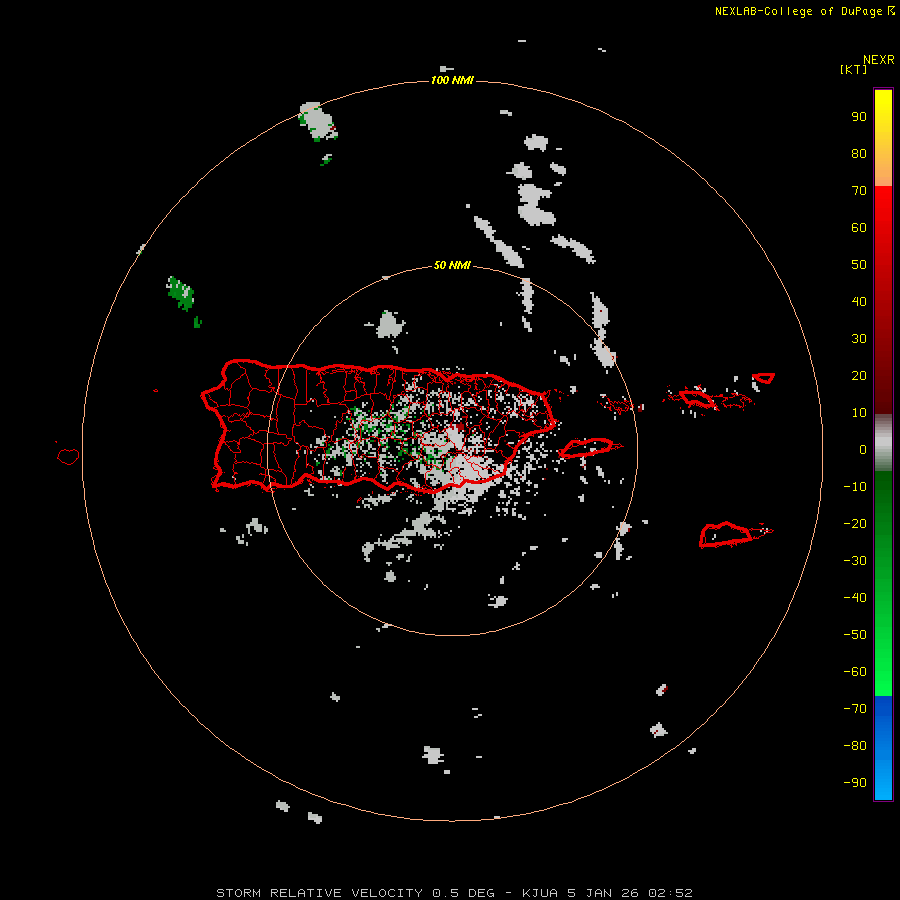Click the -50 velocity scale label
Viewport: 900px width, 900px height.
click(x=855, y=635)
